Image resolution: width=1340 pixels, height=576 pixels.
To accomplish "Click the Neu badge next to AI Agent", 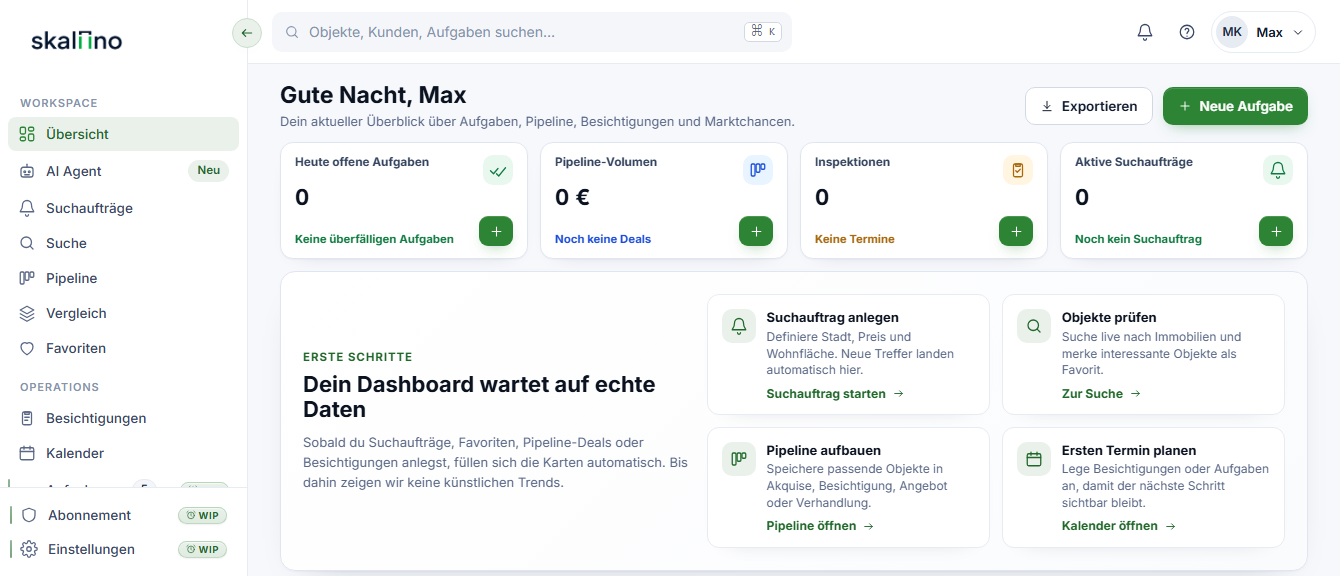I will pyautogui.click(x=208, y=170).
